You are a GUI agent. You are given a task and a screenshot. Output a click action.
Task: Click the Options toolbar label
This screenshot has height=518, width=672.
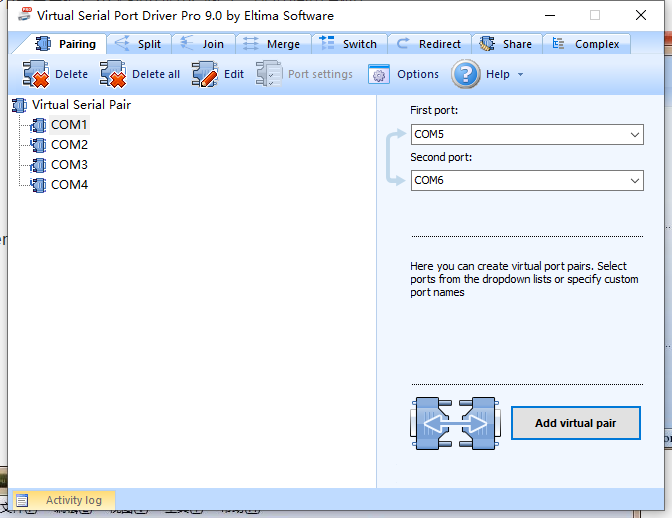tap(418, 74)
